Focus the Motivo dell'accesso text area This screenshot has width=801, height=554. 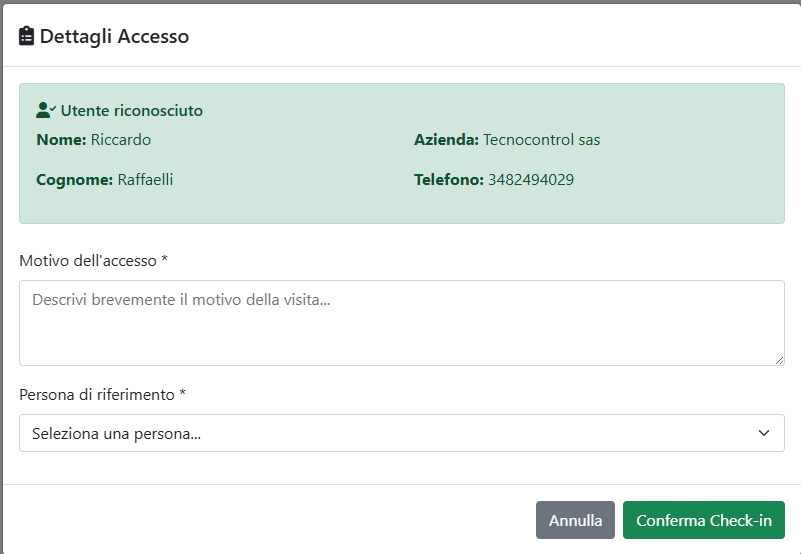(x=401, y=322)
